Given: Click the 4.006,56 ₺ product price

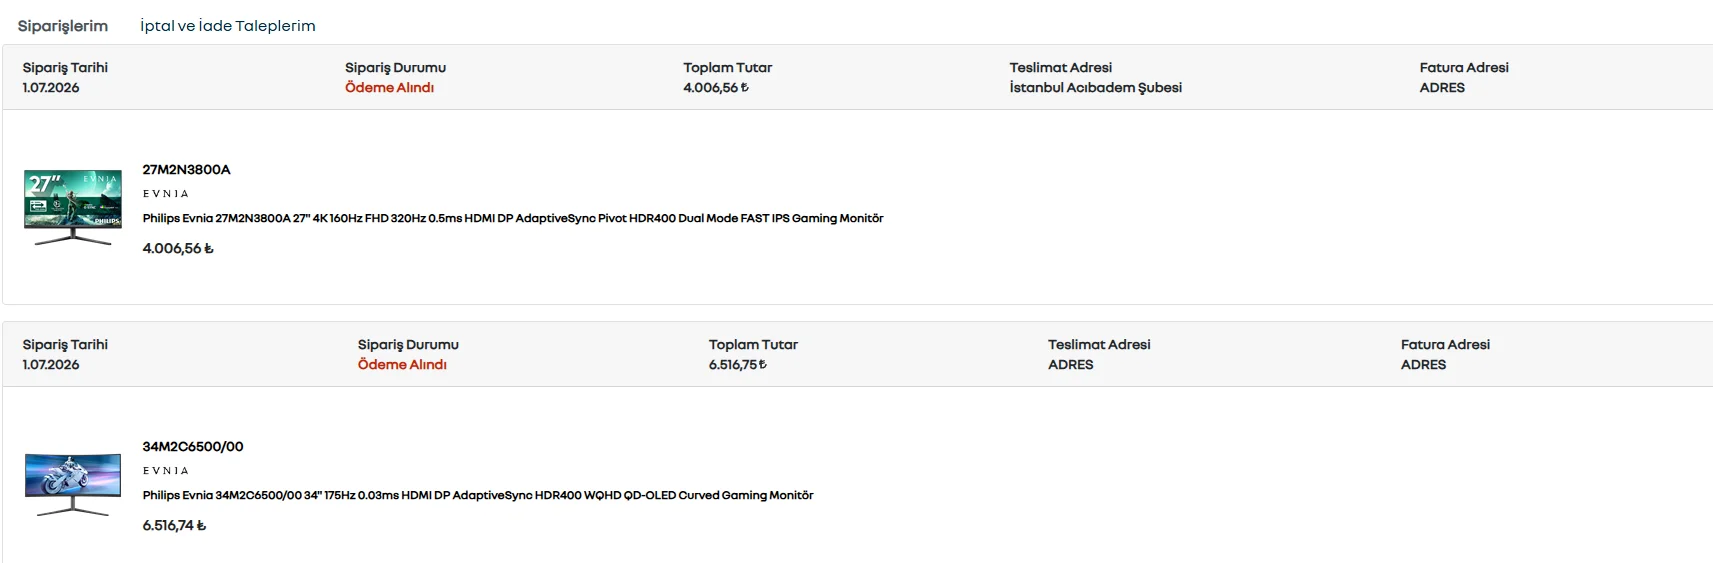Looking at the screenshot, I should pyautogui.click(x=178, y=248).
